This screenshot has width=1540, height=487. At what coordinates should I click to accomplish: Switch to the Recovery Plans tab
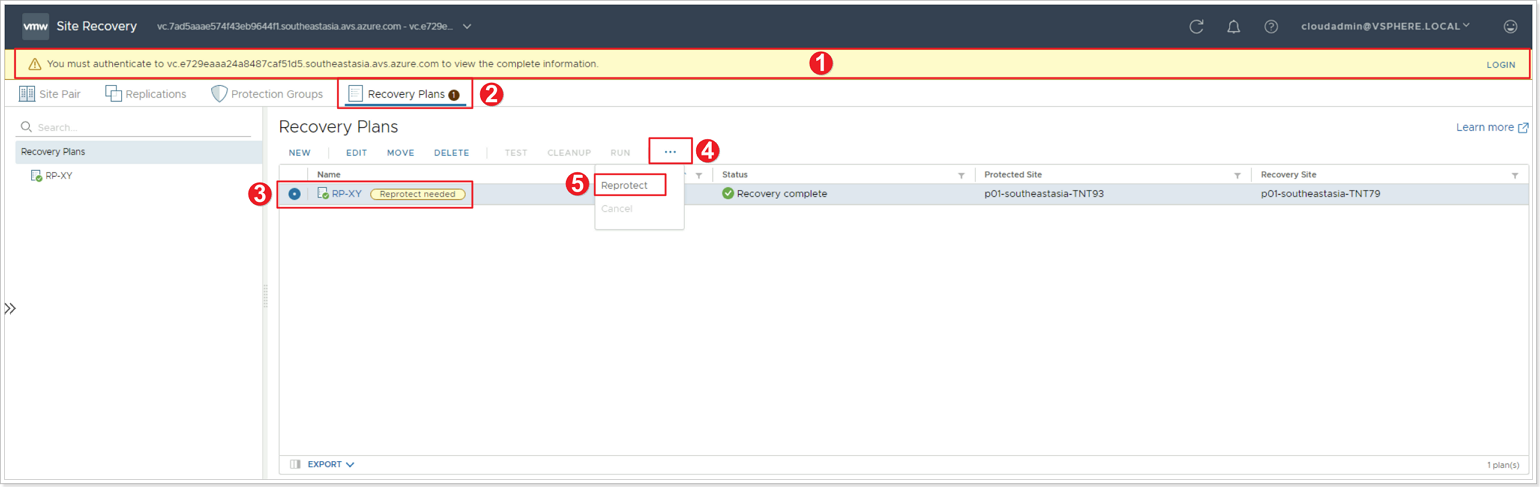click(x=404, y=94)
